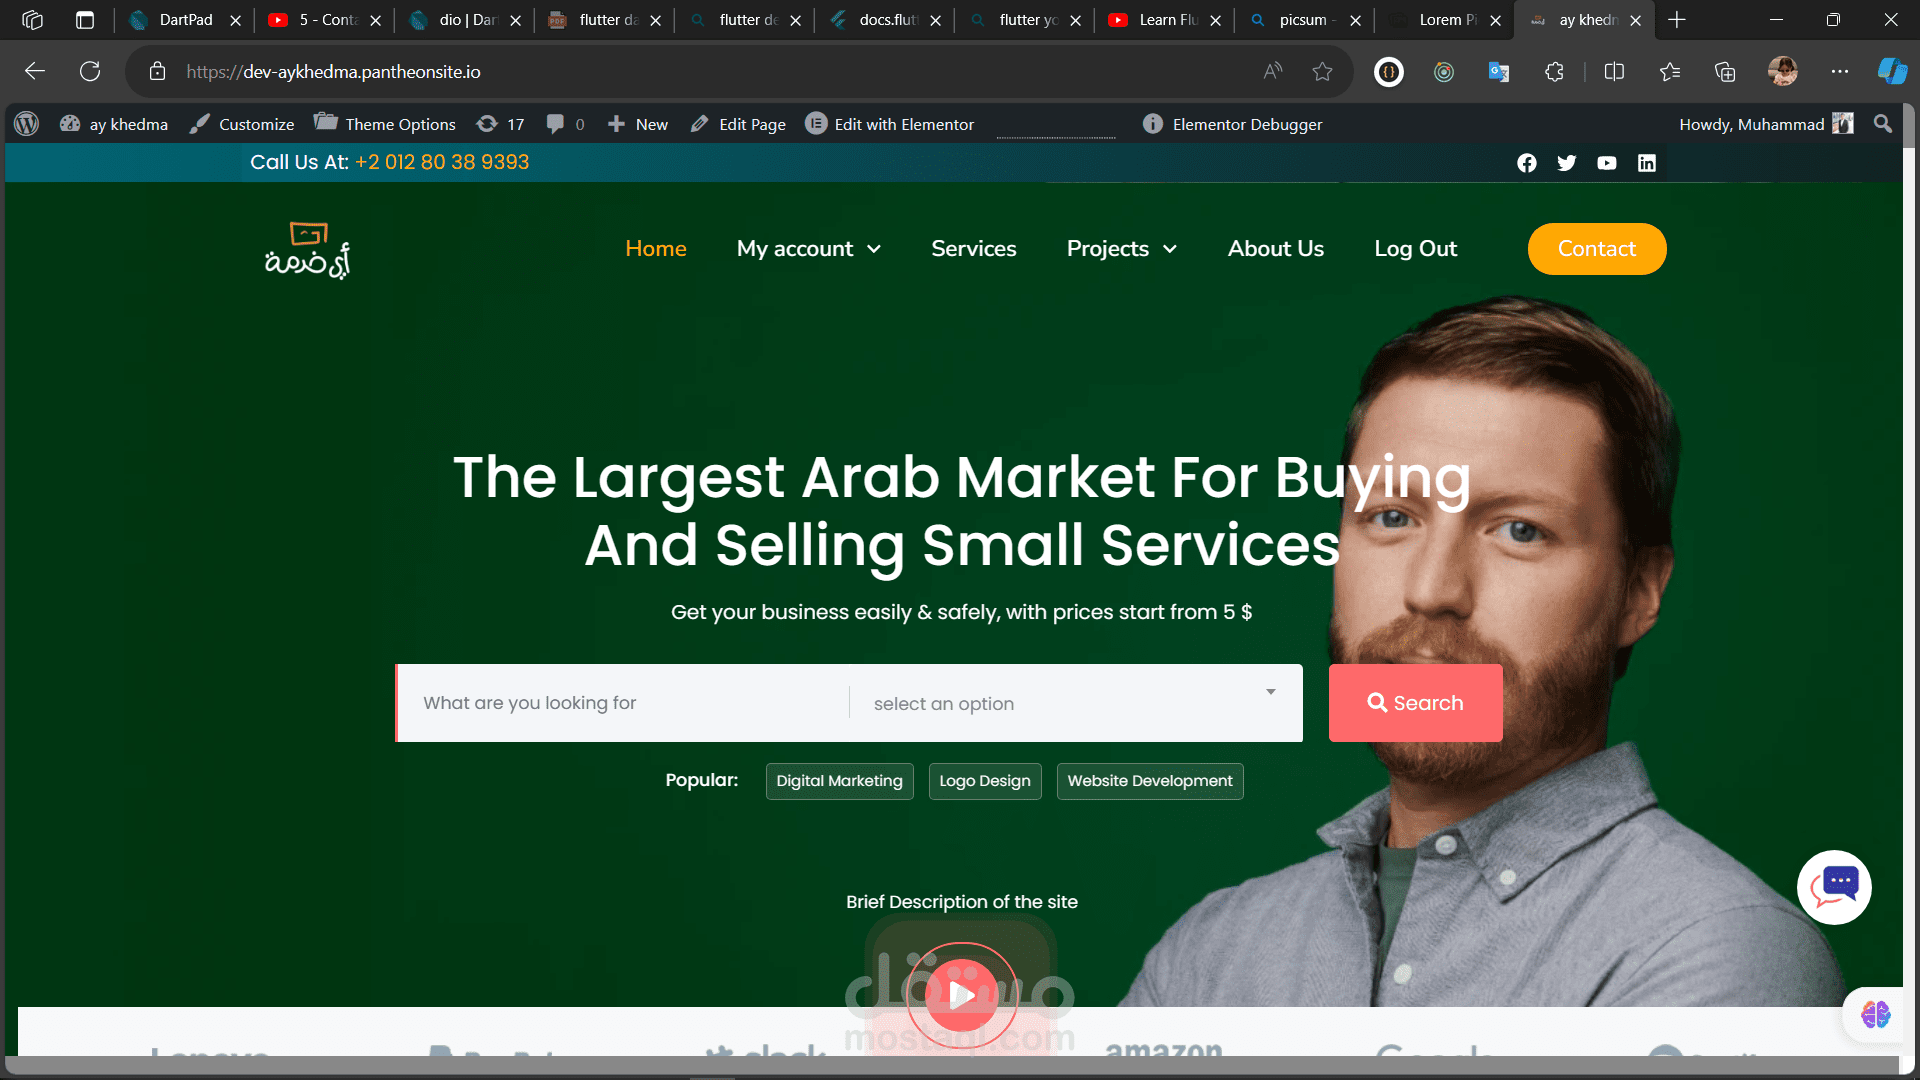Switch to the DartPad browser tab
Image resolution: width=1920 pixels, height=1080 pixels.
(x=185, y=20)
